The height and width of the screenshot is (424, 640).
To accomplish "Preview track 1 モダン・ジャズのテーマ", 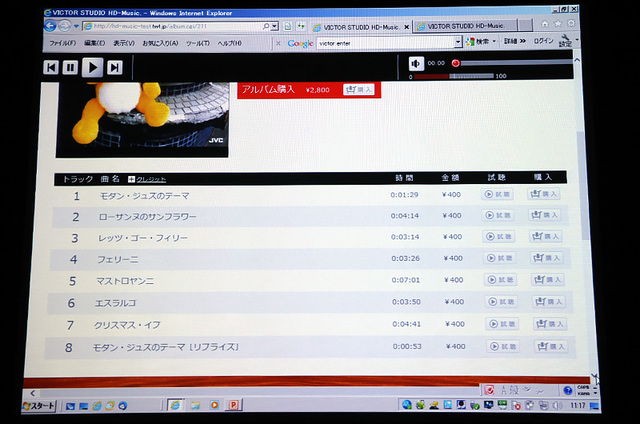I will [497, 194].
